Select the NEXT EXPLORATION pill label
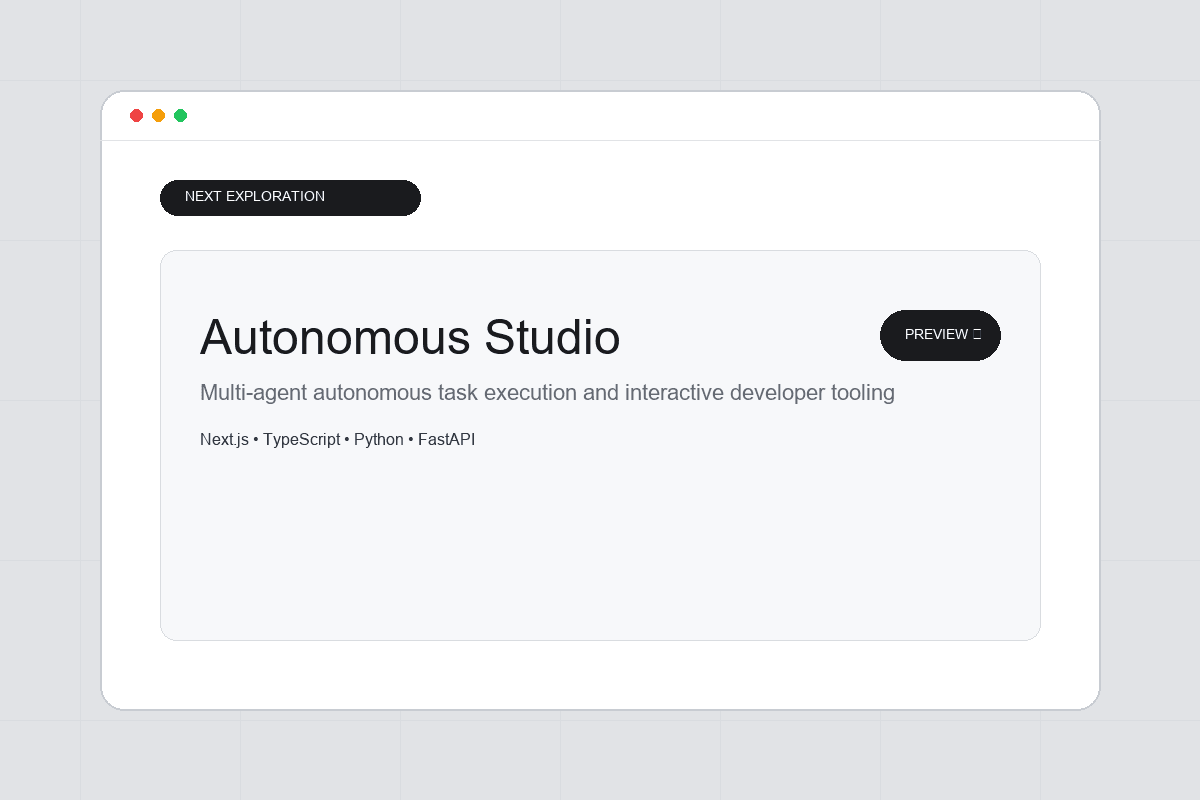1200x800 pixels. click(290, 197)
